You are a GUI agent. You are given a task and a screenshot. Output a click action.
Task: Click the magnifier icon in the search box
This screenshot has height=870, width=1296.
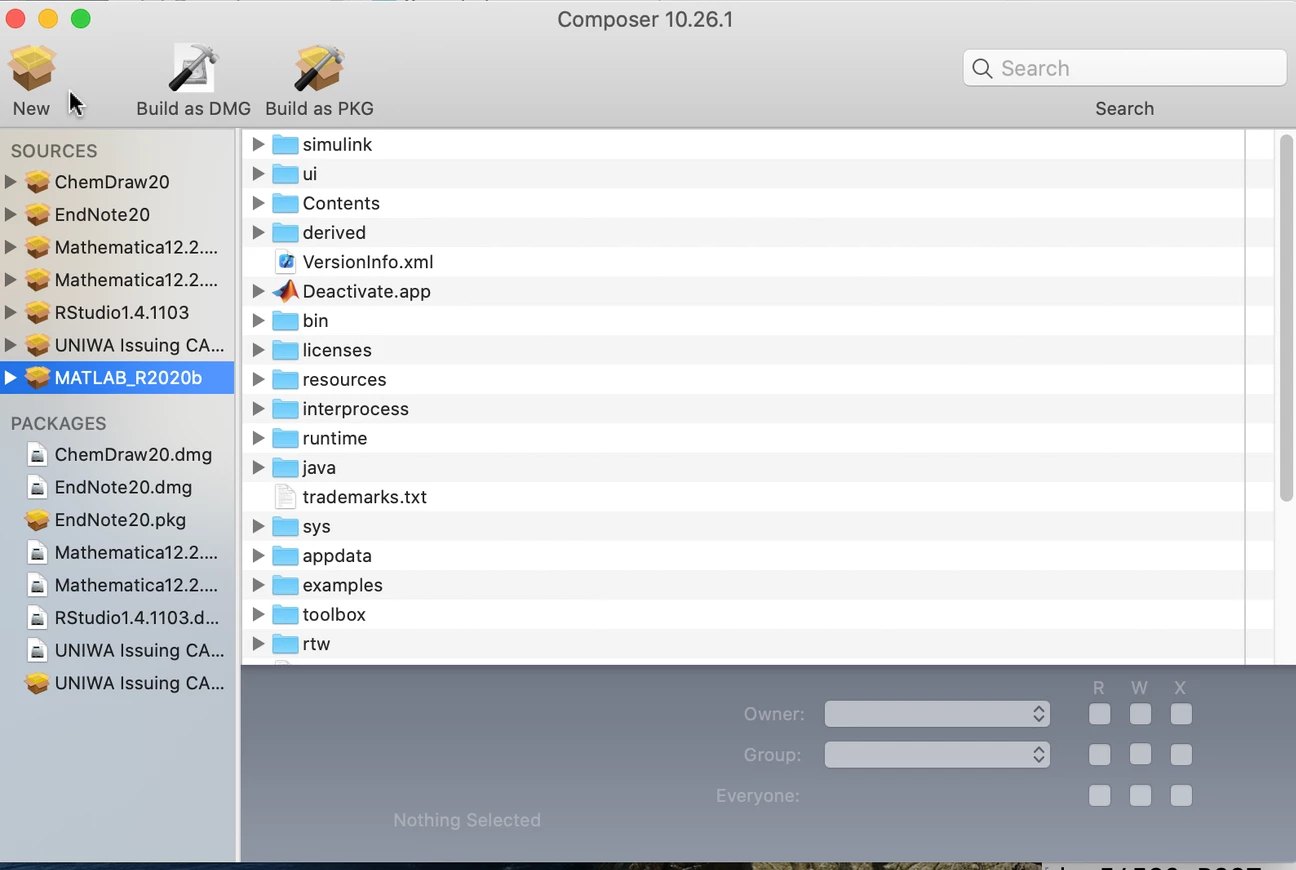point(982,68)
